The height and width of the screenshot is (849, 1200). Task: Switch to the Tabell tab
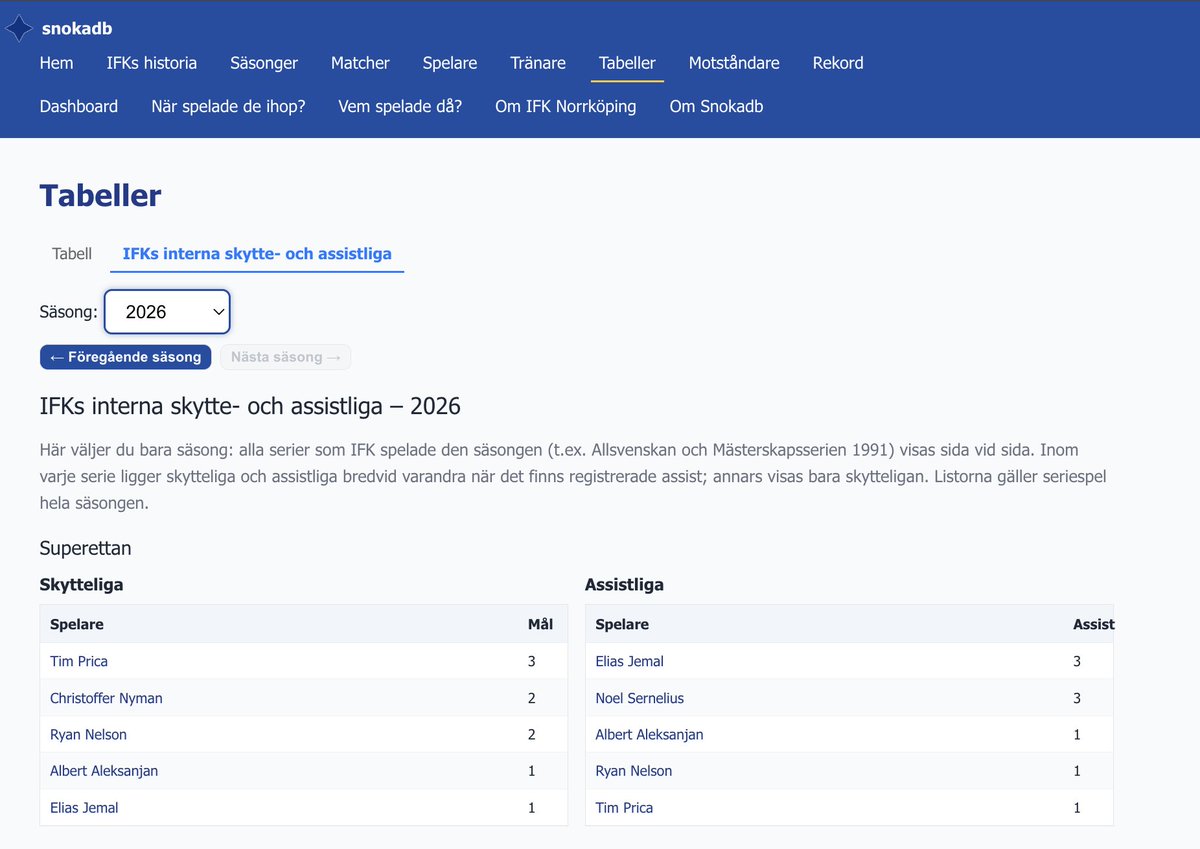72,254
